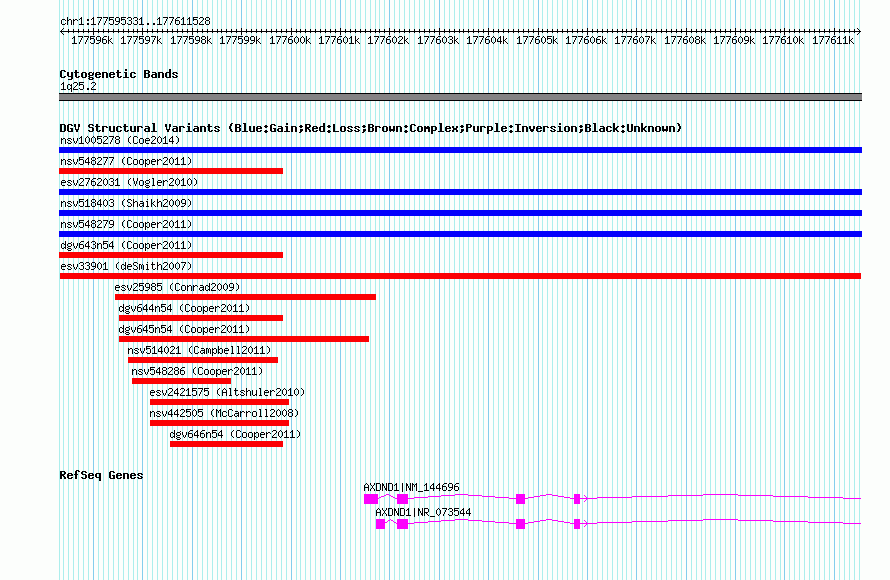Select the red esv25985 loss bar
The height and width of the screenshot is (580, 890).
tap(245, 297)
